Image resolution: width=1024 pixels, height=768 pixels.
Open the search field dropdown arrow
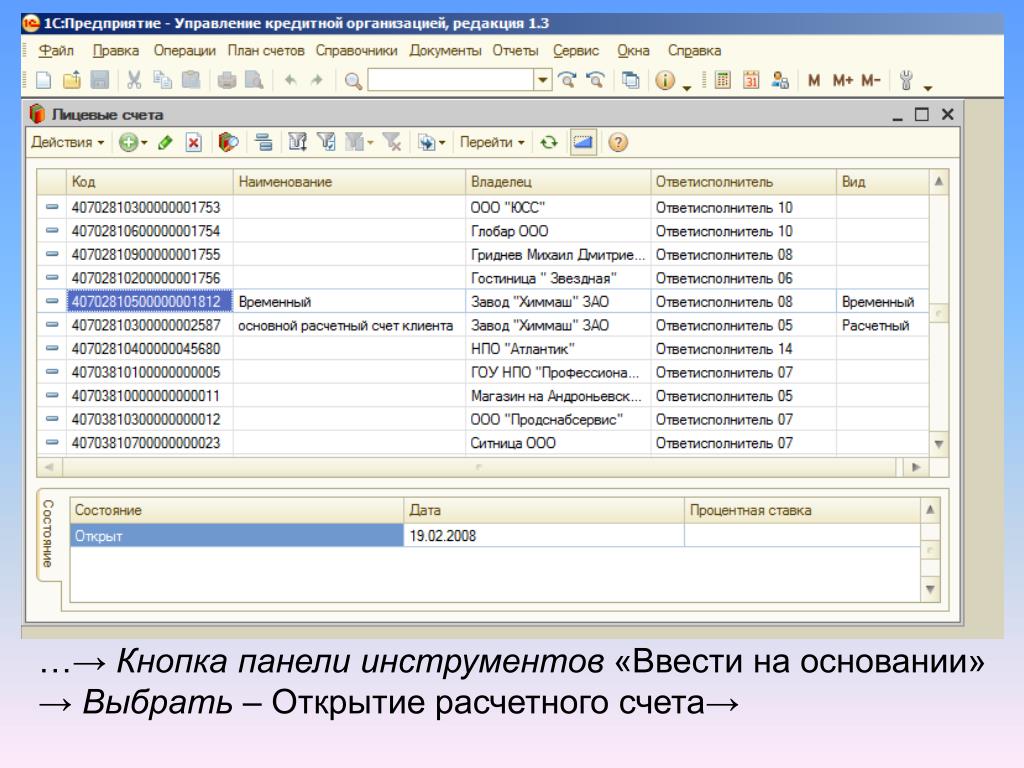[x=543, y=80]
